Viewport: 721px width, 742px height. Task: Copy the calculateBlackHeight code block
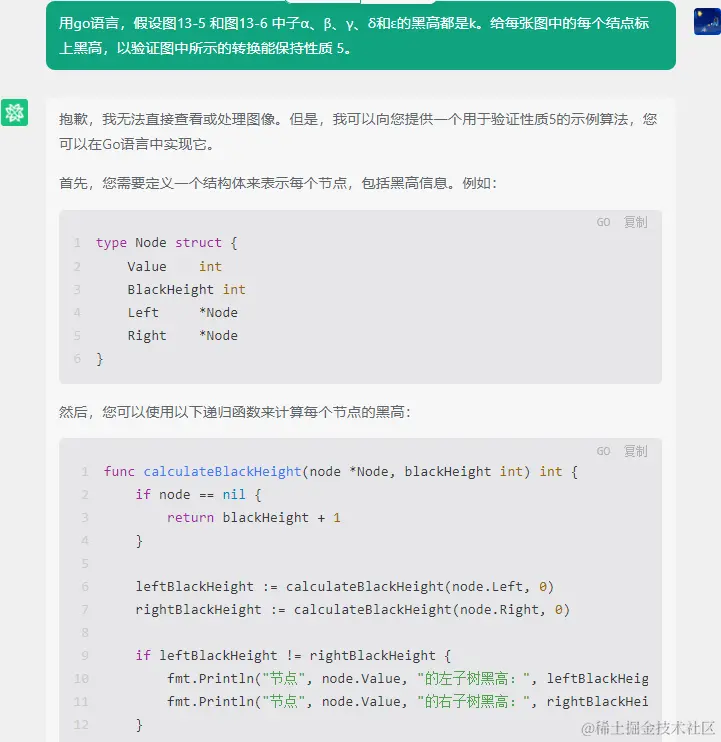pyautogui.click(x=635, y=451)
